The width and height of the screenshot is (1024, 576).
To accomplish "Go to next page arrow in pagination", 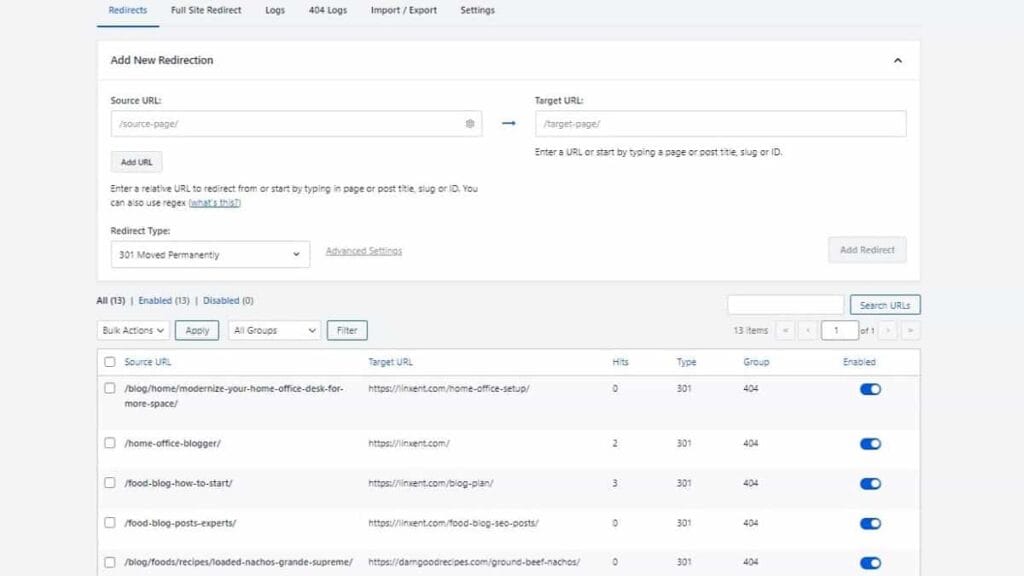I will tap(889, 330).
